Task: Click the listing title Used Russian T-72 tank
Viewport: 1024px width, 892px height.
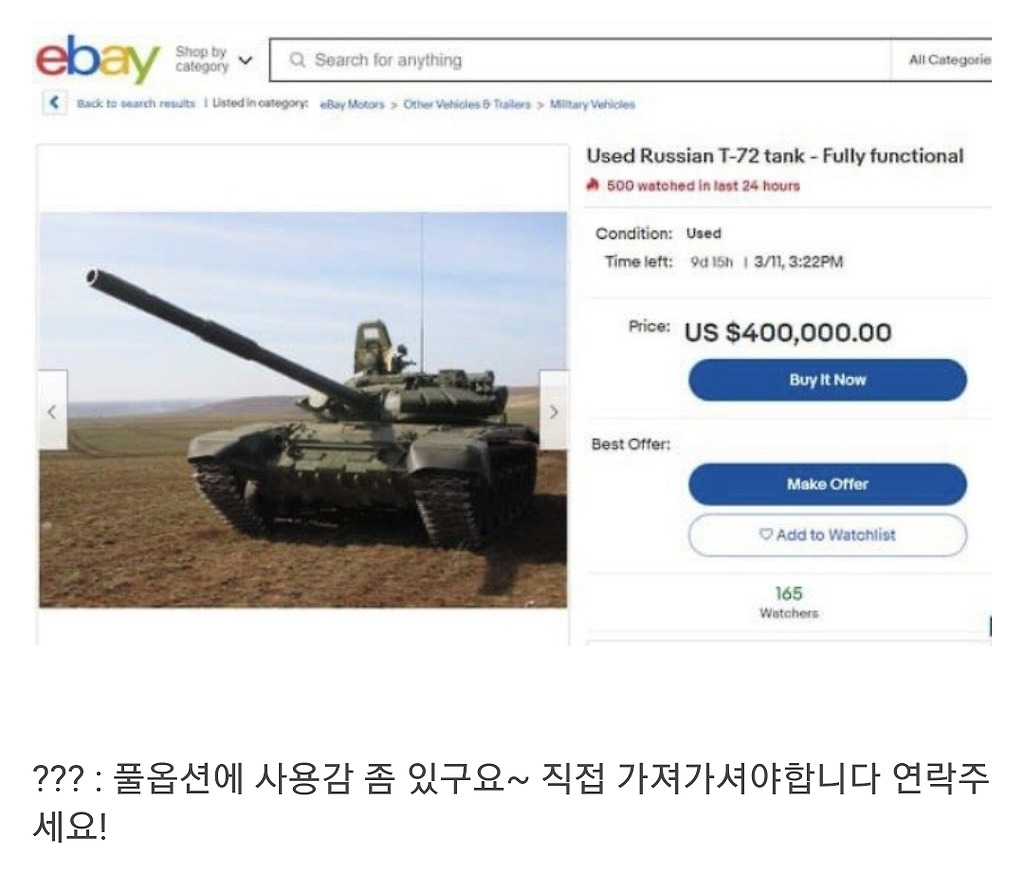Action: click(x=775, y=156)
